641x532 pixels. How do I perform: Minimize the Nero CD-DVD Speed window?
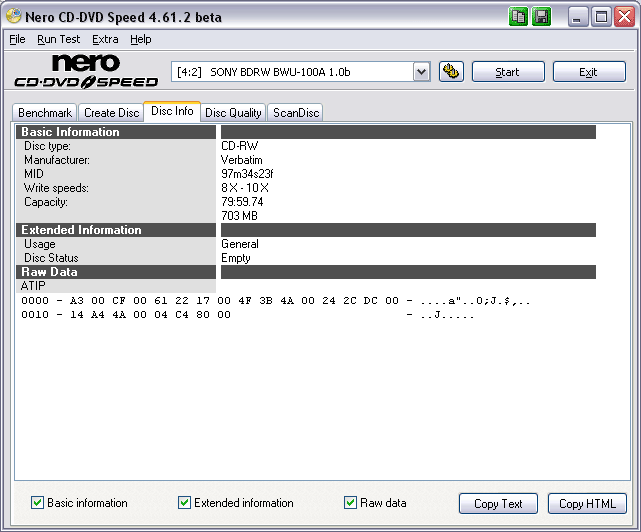tap(577, 17)
